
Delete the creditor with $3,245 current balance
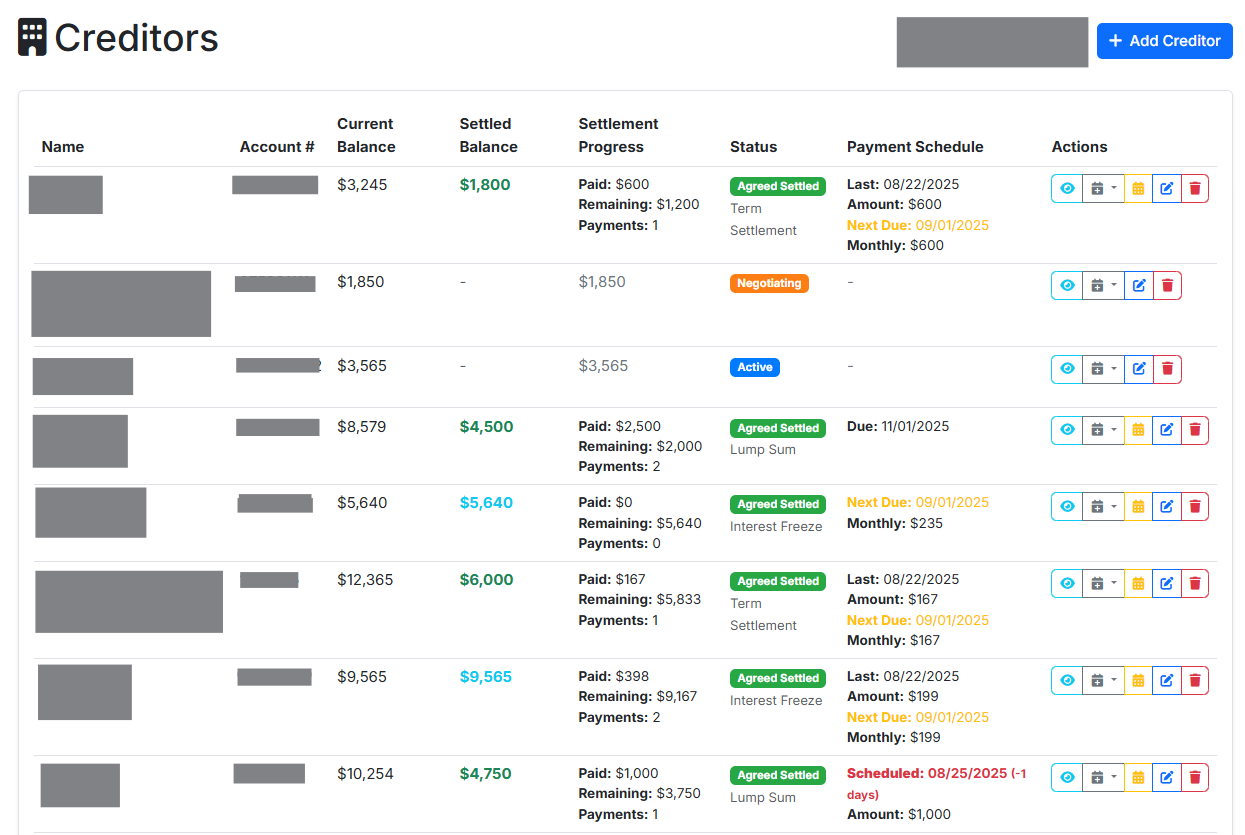[x=1194, y=189]
